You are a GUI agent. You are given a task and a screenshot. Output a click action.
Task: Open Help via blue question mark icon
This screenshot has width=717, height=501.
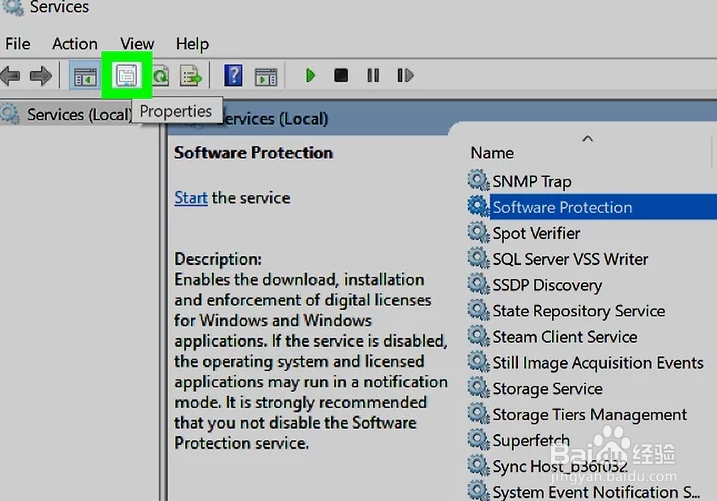tap(233, 75)
